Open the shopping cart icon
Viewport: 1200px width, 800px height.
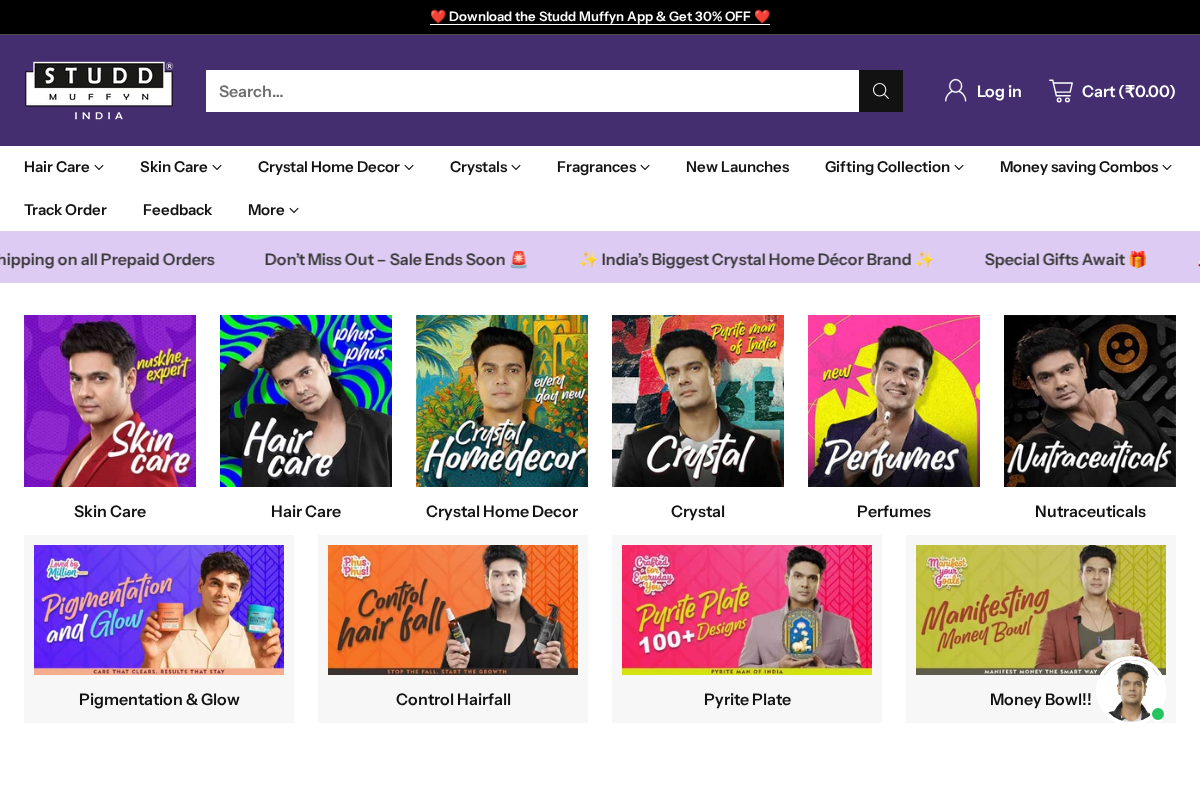coord(1061,91)
